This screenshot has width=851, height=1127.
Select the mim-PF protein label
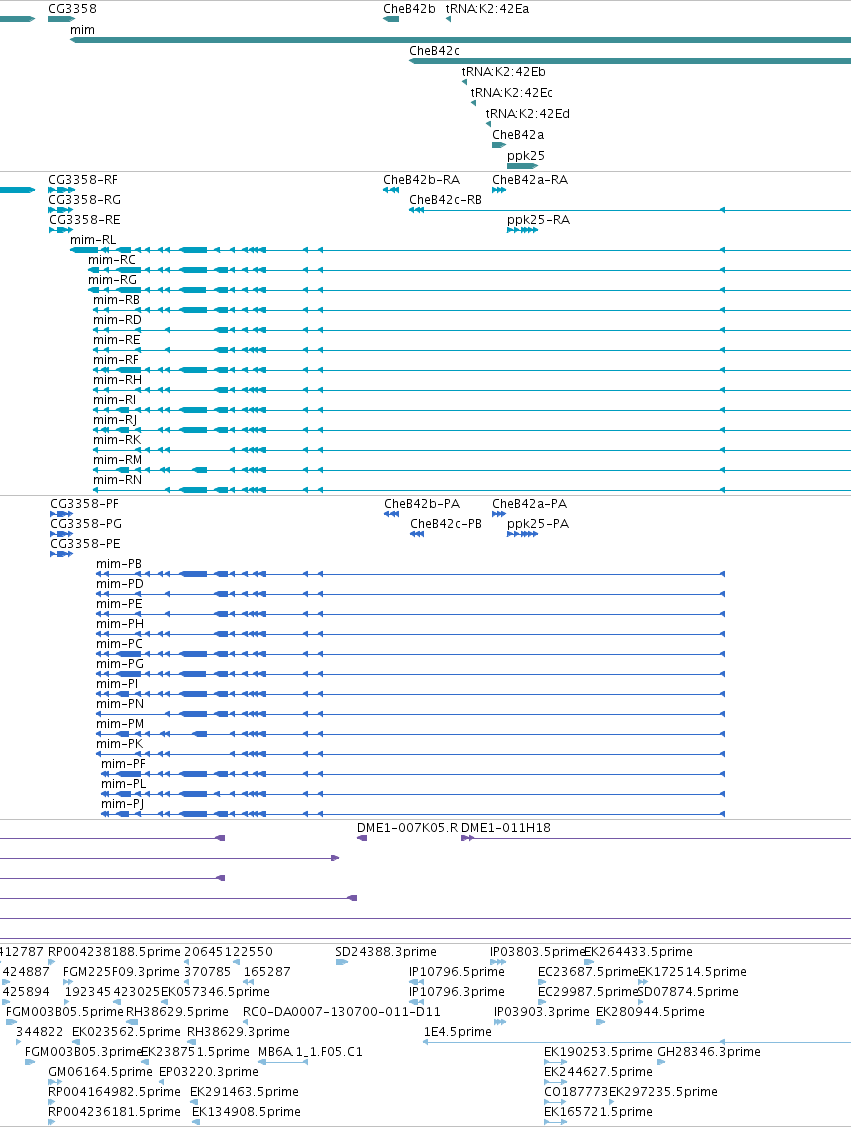pyautogui.click(x=123, y=764)
